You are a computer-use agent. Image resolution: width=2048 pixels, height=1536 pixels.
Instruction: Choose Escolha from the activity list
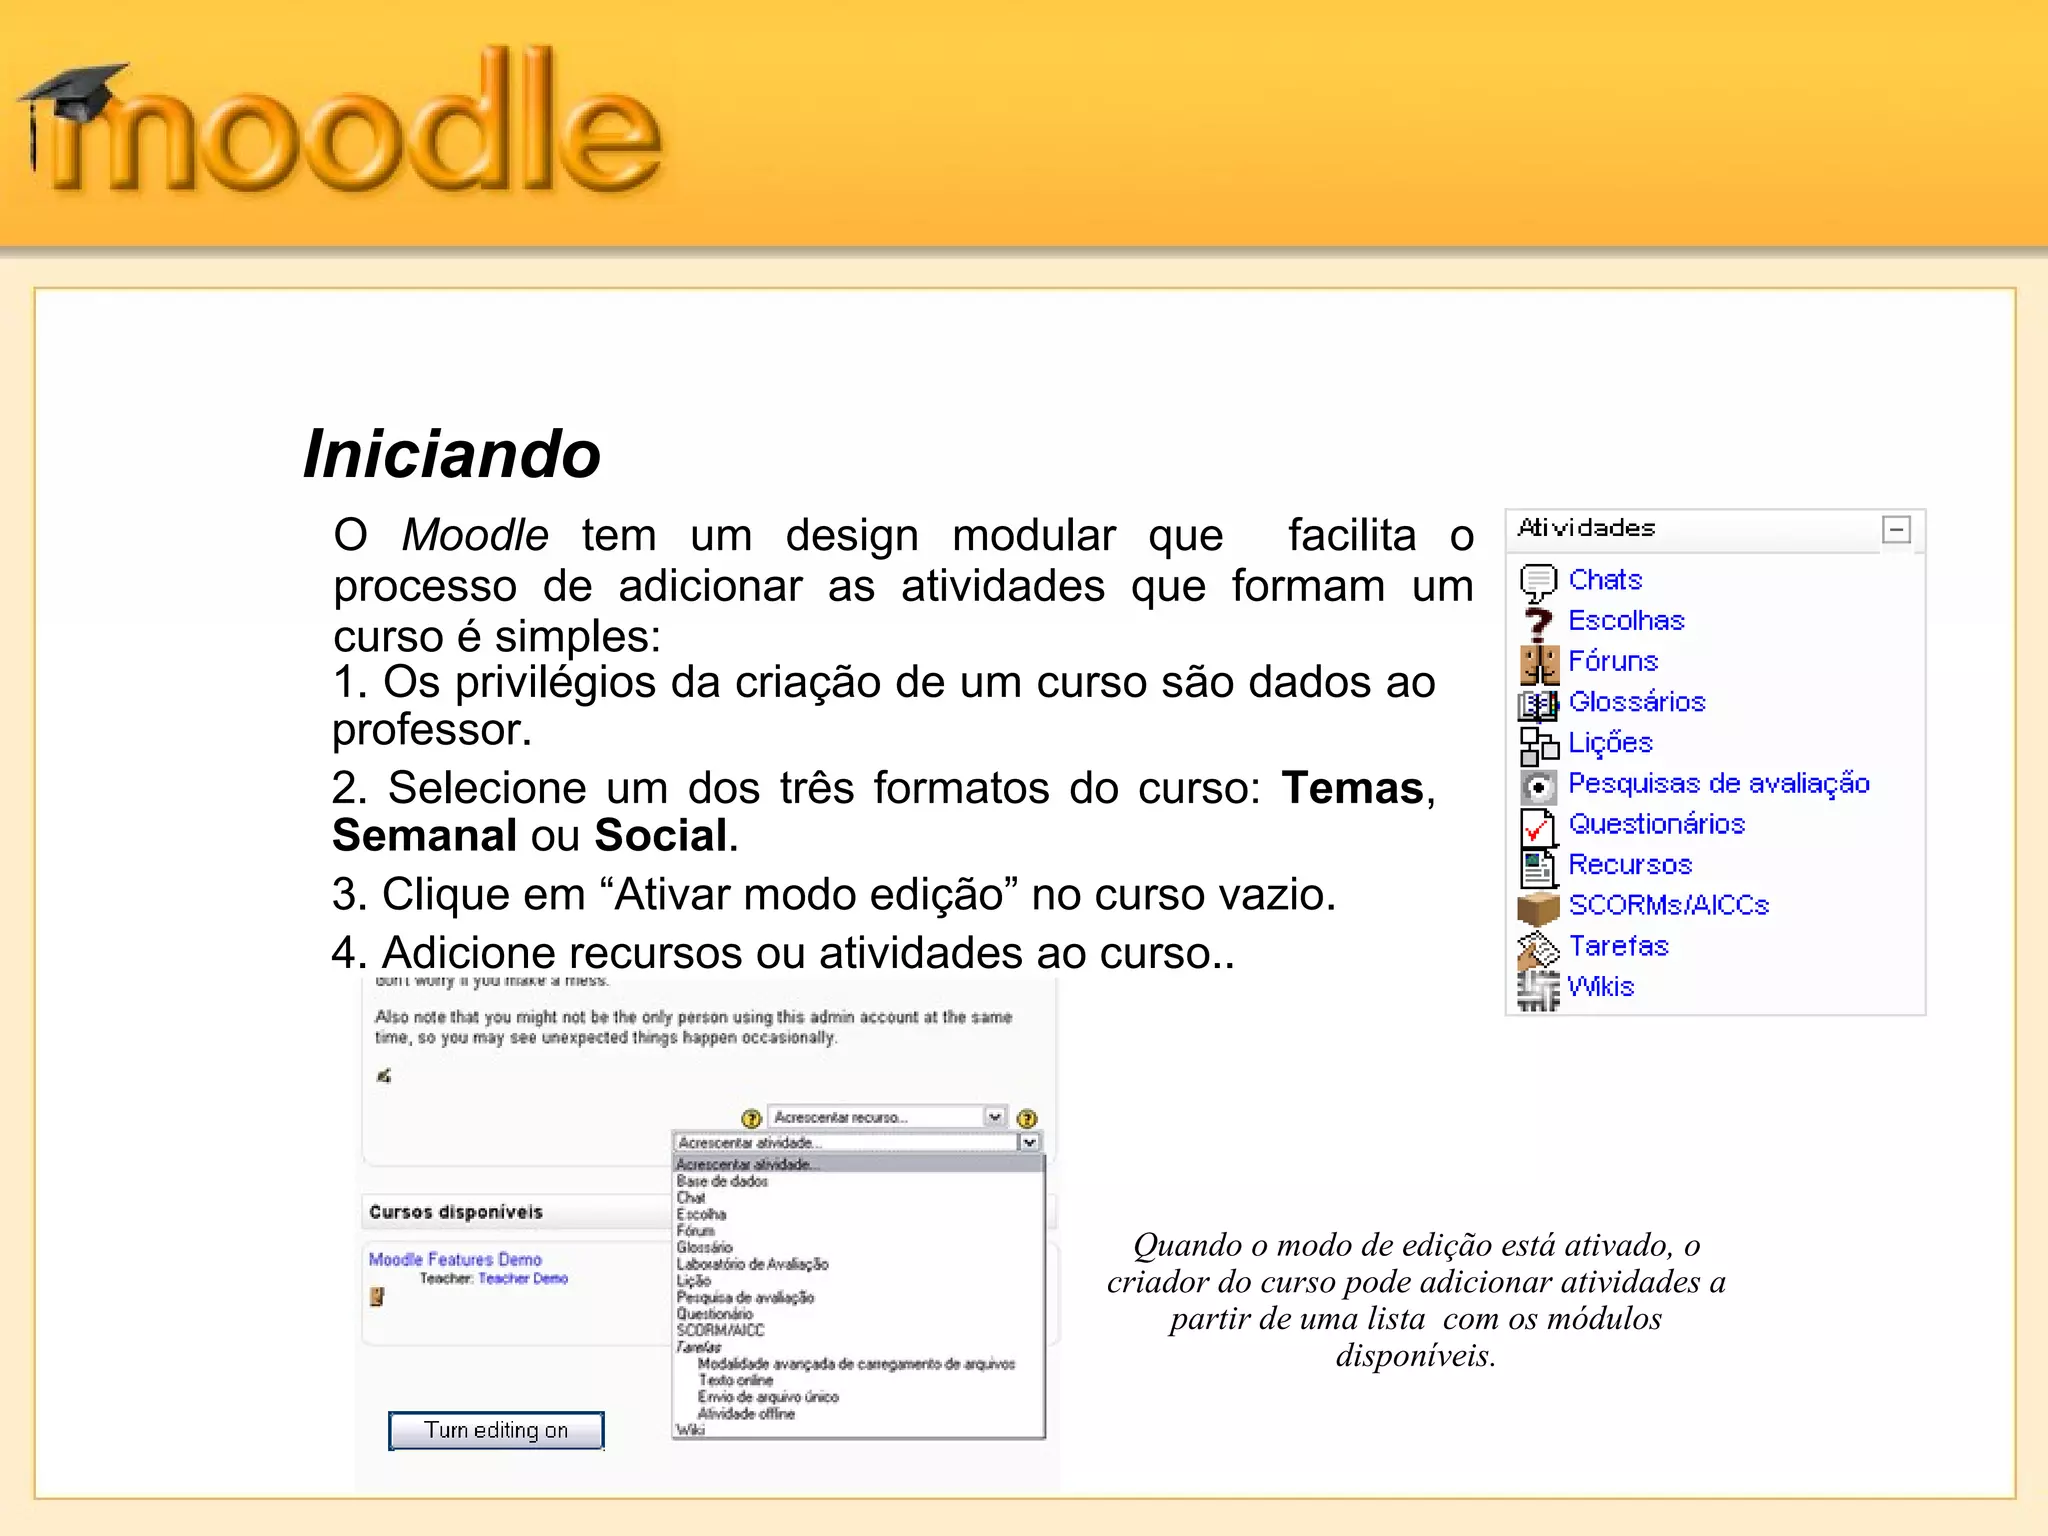[701, 1214]
